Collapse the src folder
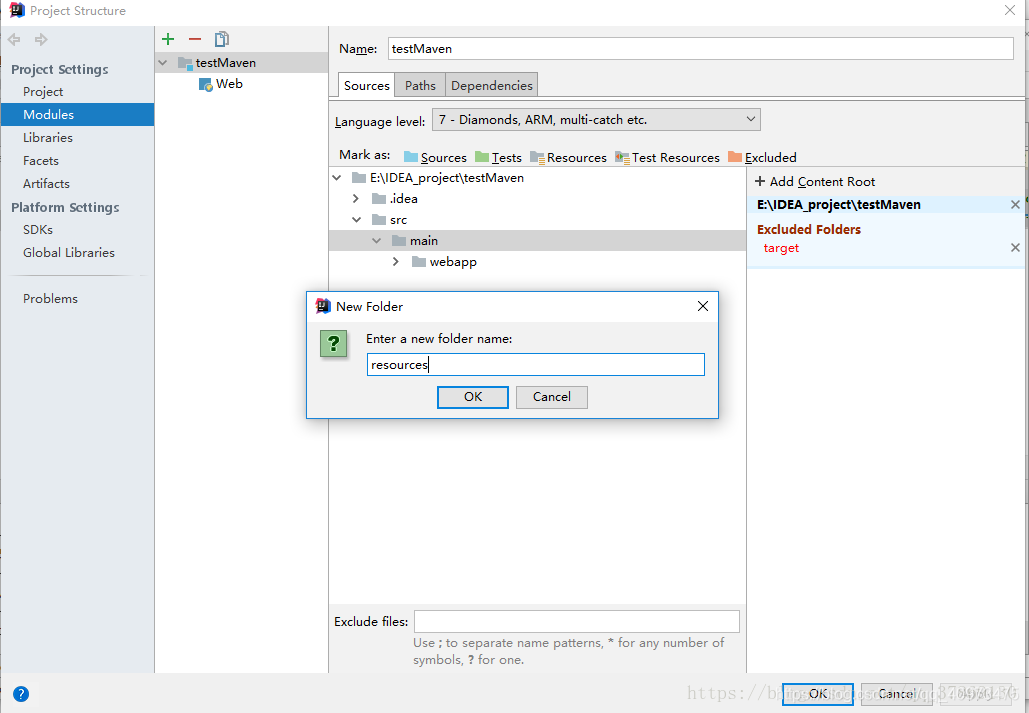 point(356,220)
